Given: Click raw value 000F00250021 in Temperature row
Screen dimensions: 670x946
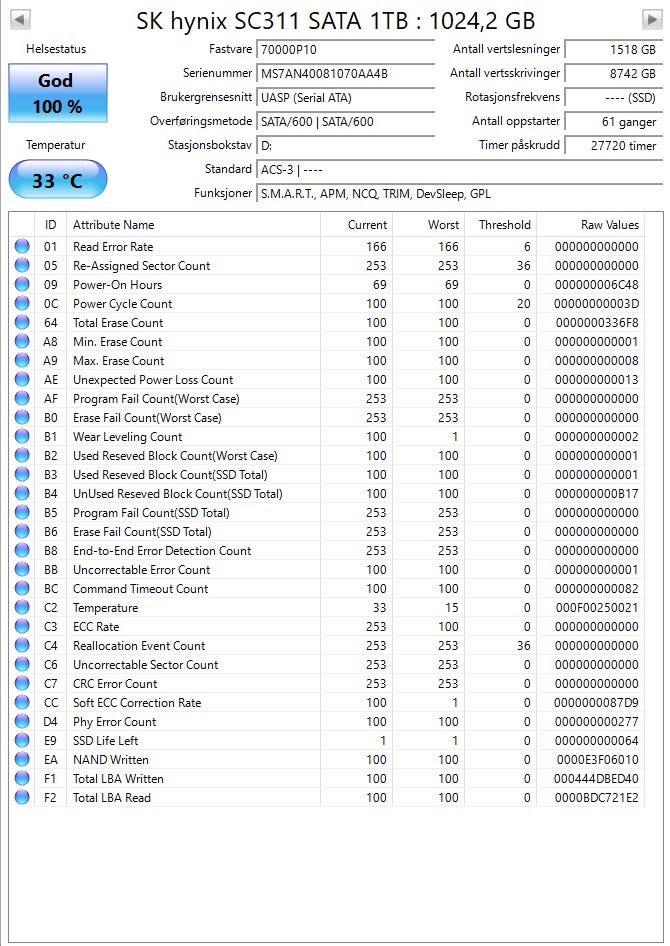Looking at the screenshot, I should [597, 608].
